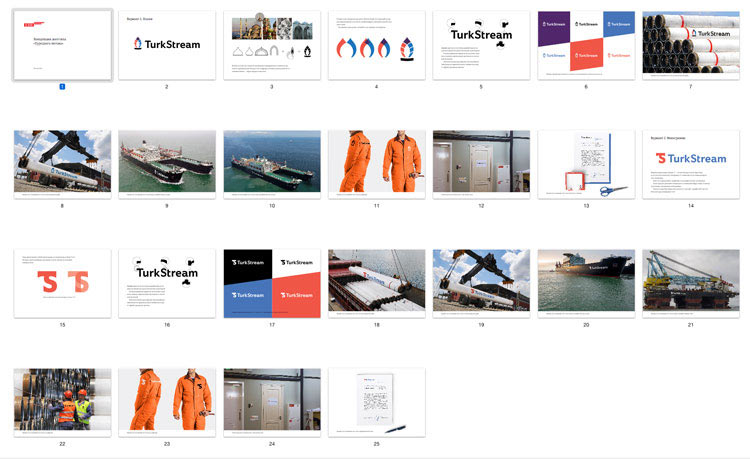Select page 15 red TS monogram thumbnail

coord(62,283)
